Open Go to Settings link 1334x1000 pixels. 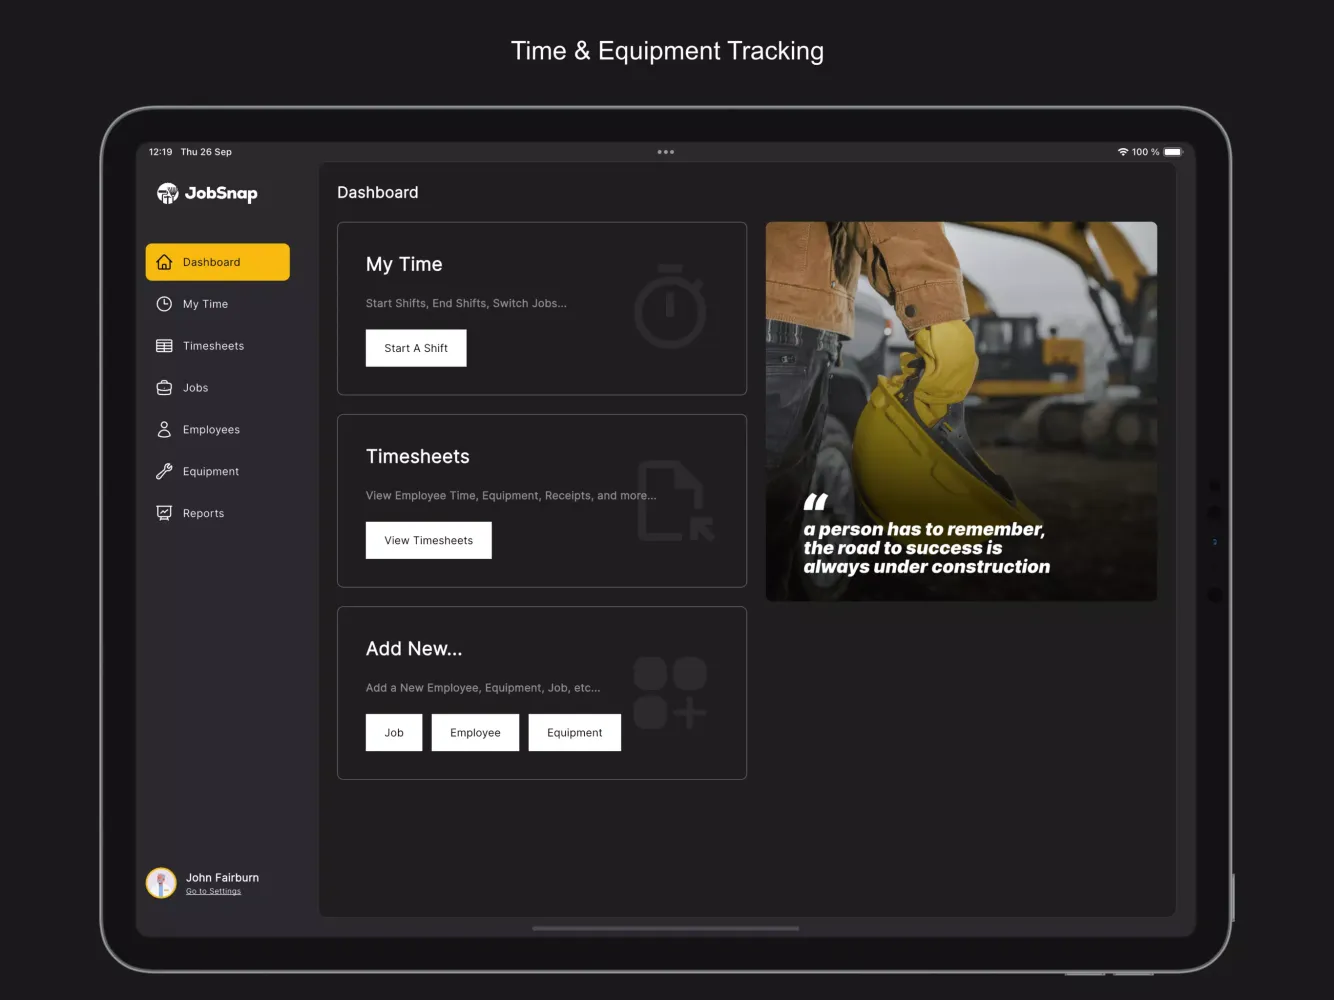pos(213,891)
